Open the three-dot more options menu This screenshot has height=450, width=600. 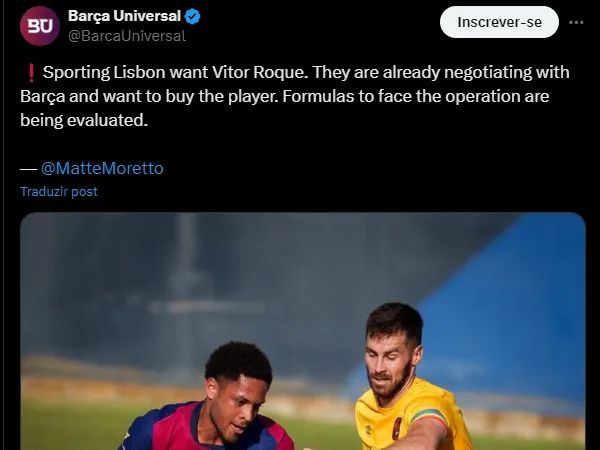[576, 22]
